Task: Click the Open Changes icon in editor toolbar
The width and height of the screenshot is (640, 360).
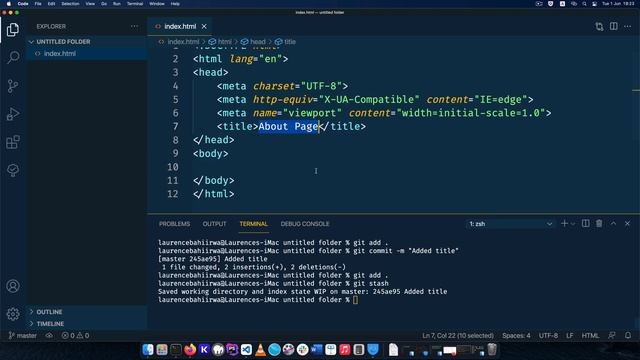Action: pos(599,27)
